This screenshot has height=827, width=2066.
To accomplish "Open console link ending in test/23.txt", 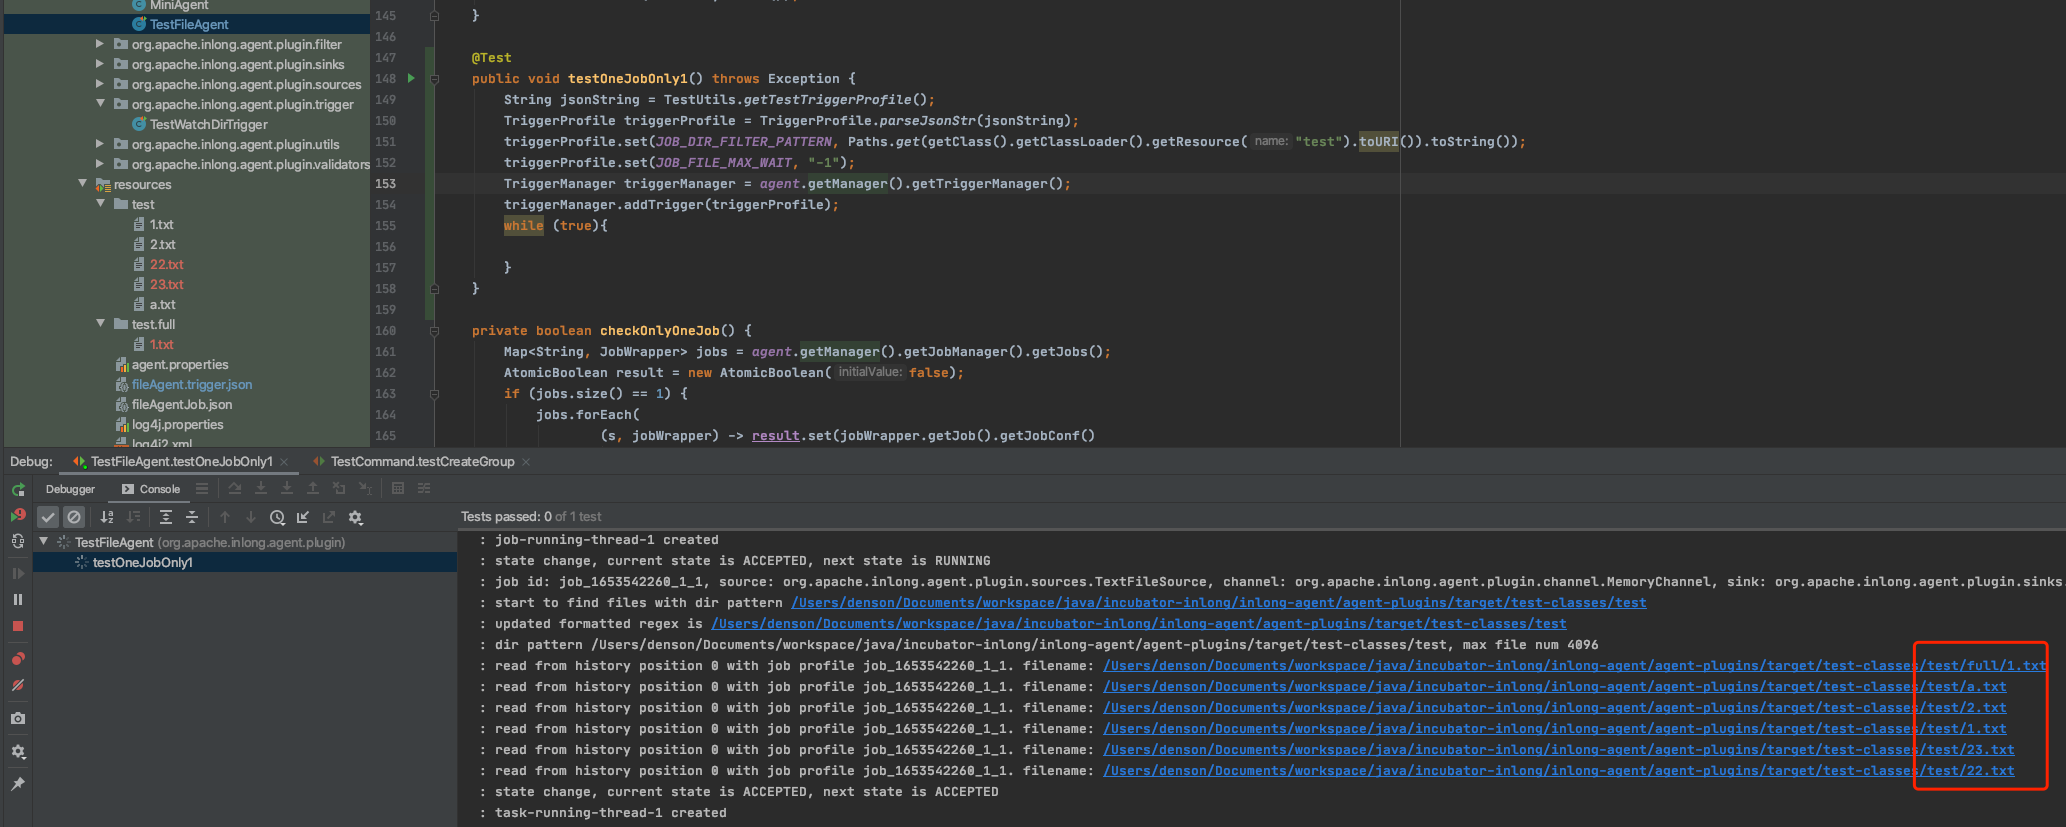I will point(1558,750).
